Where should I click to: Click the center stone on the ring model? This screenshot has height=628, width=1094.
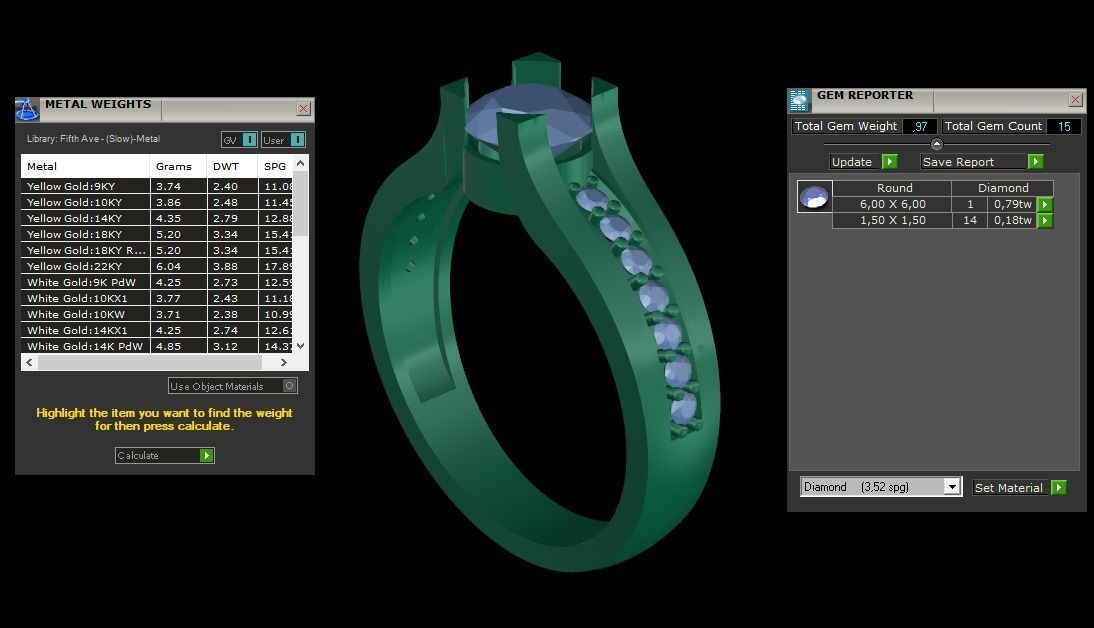530,120
